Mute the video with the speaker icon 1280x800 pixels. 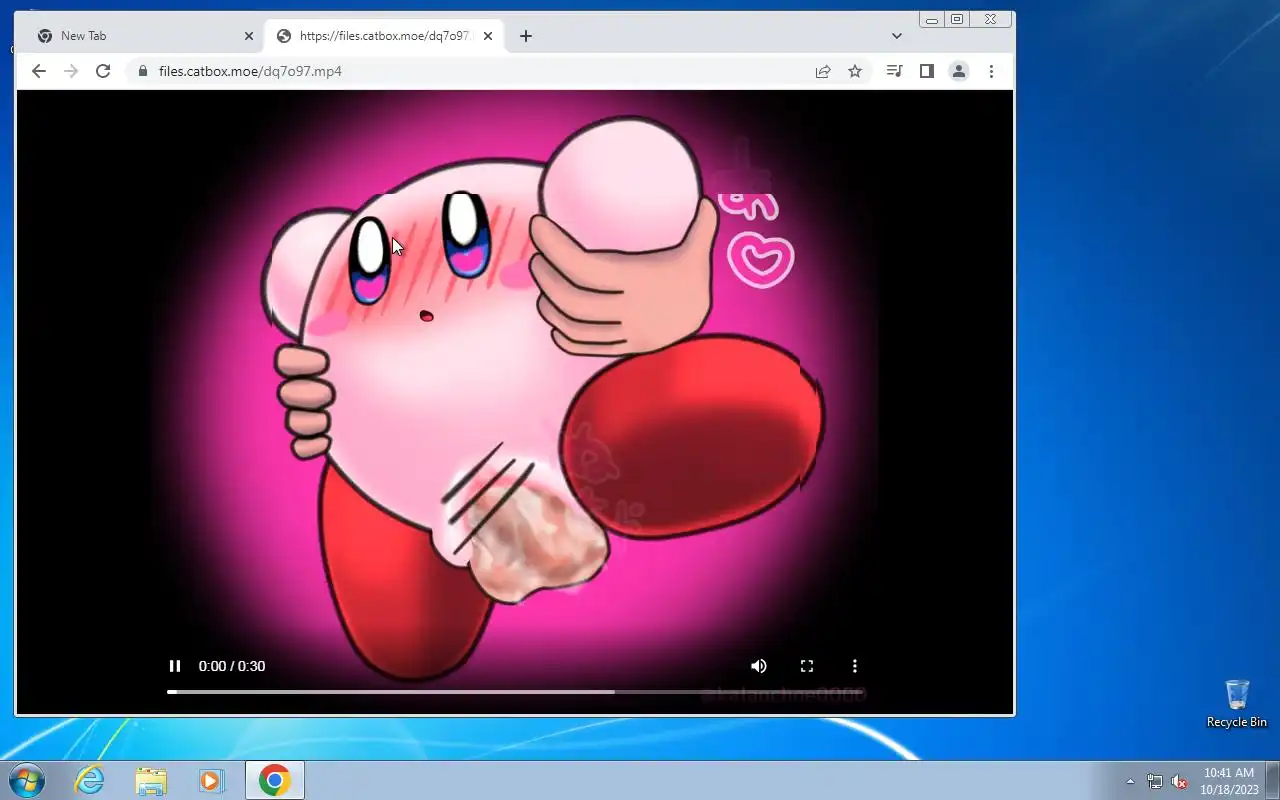[759, 666]
